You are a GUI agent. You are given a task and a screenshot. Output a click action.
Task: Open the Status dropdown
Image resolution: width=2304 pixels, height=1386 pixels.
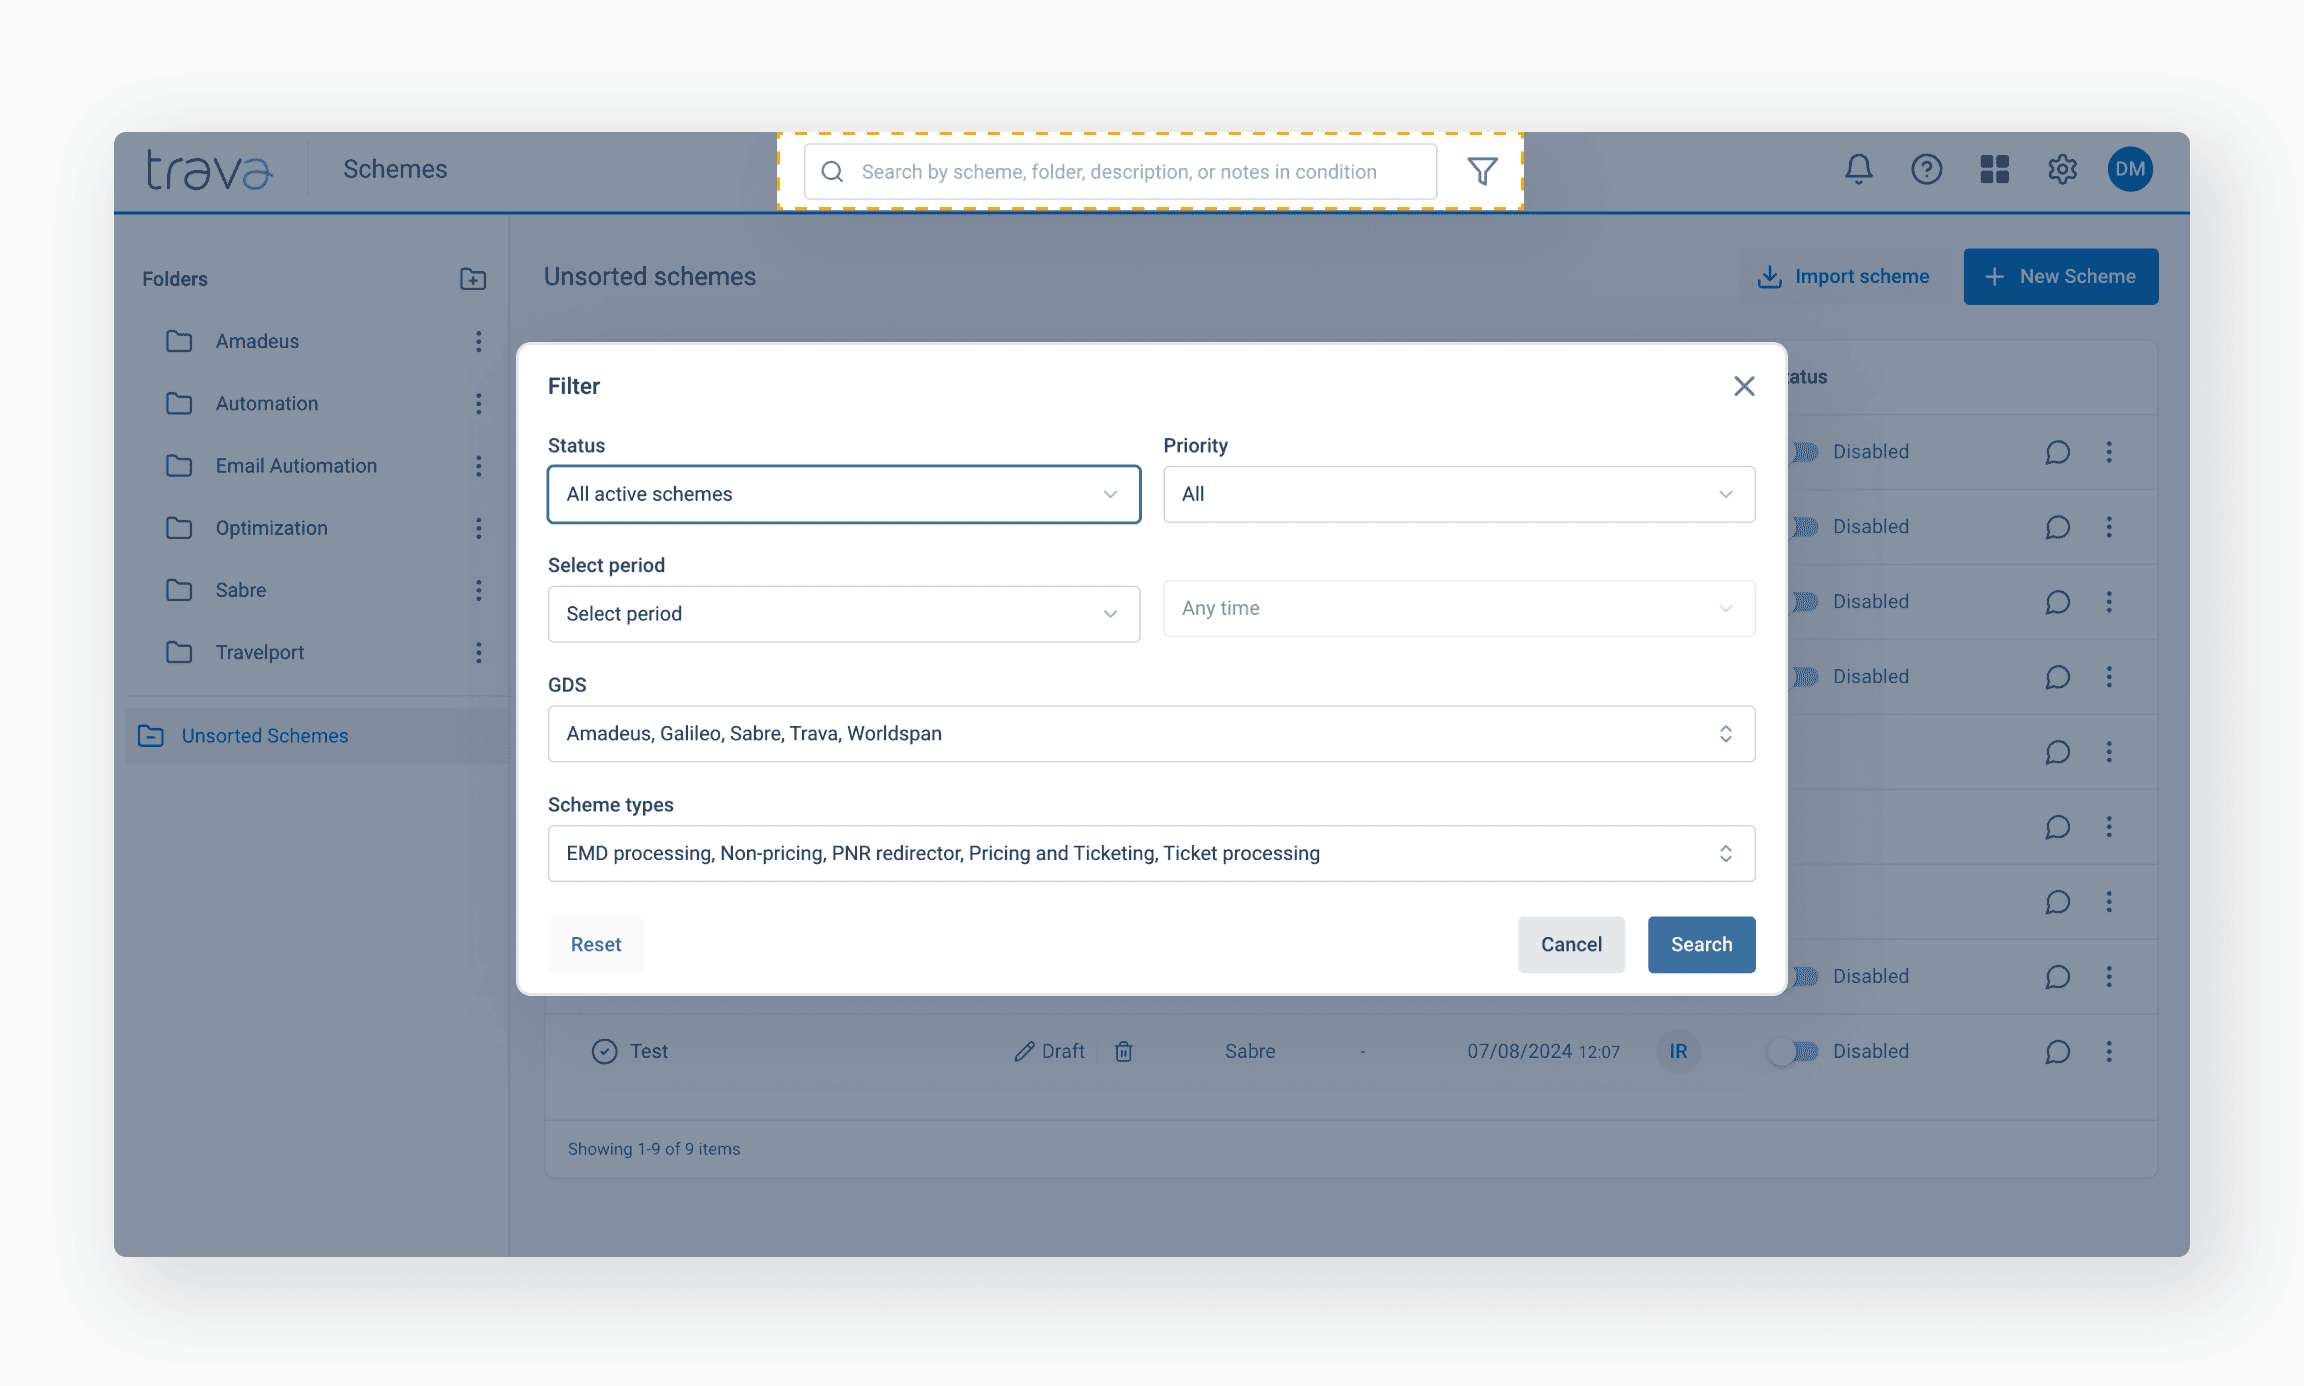(843, 494)
